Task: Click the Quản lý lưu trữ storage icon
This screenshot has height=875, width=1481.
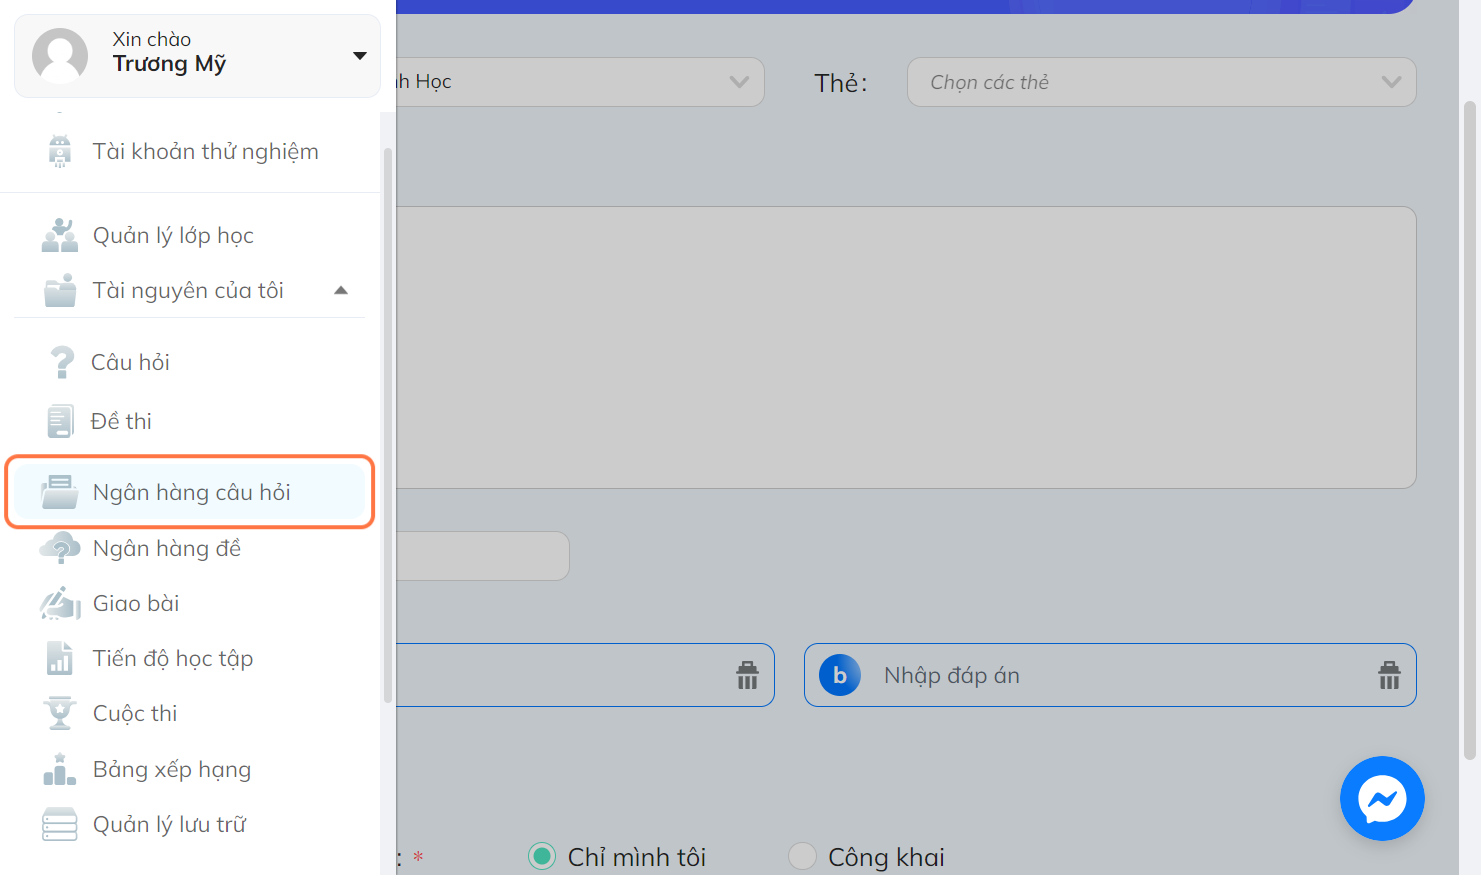Action: (60, 824)
